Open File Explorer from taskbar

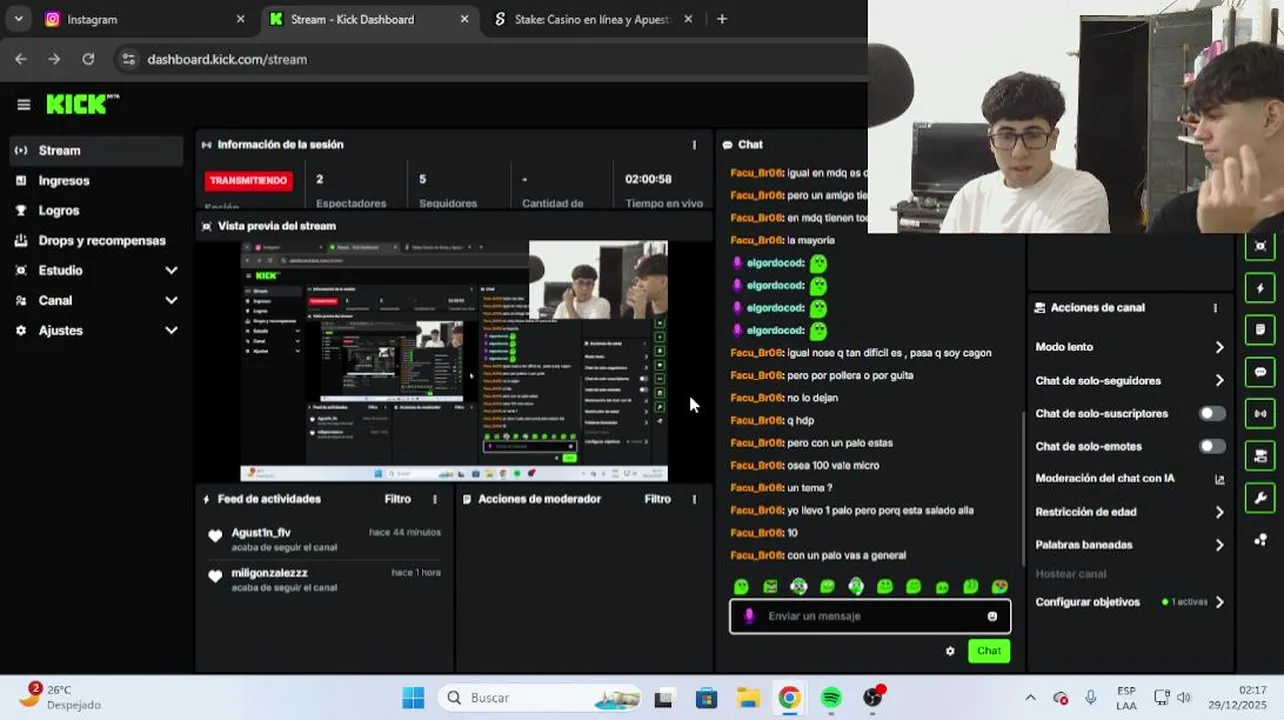pos(748,698)
